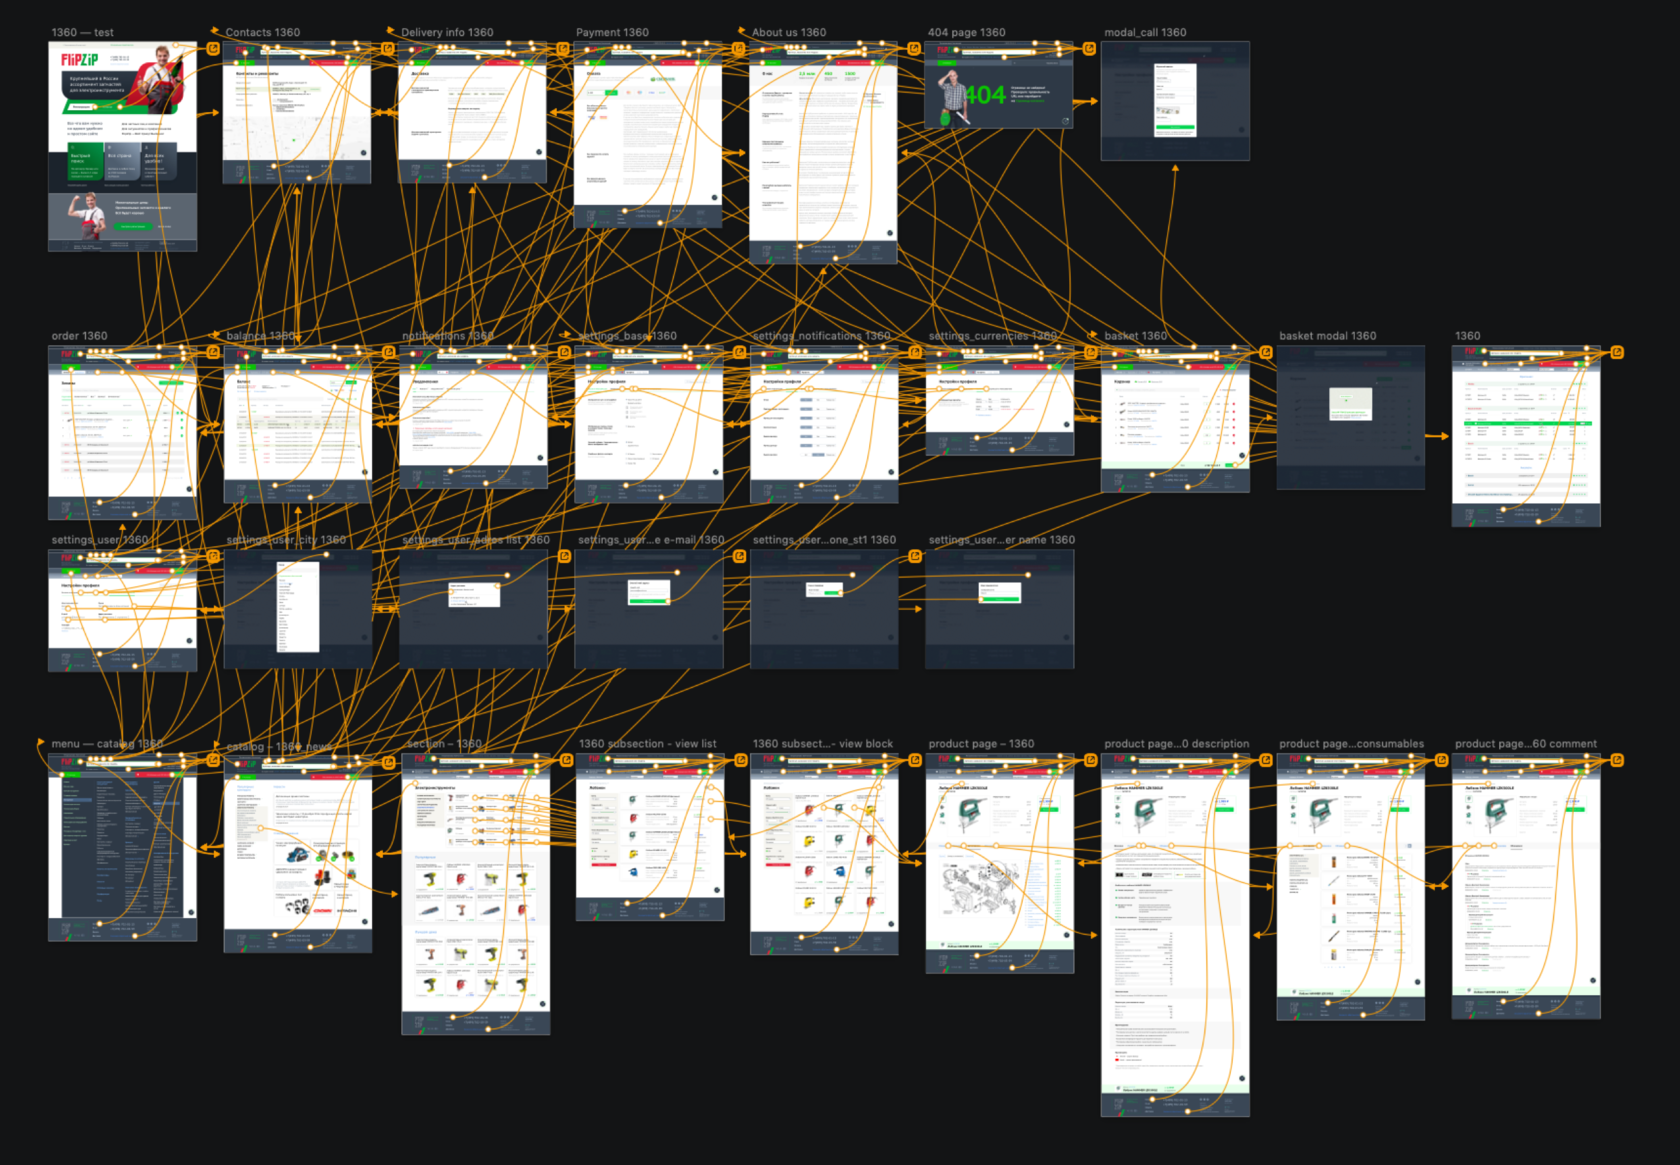Select the 1360 subsection - view list label
Viewport: 1680px width, 1165px height.
(647, 744)
